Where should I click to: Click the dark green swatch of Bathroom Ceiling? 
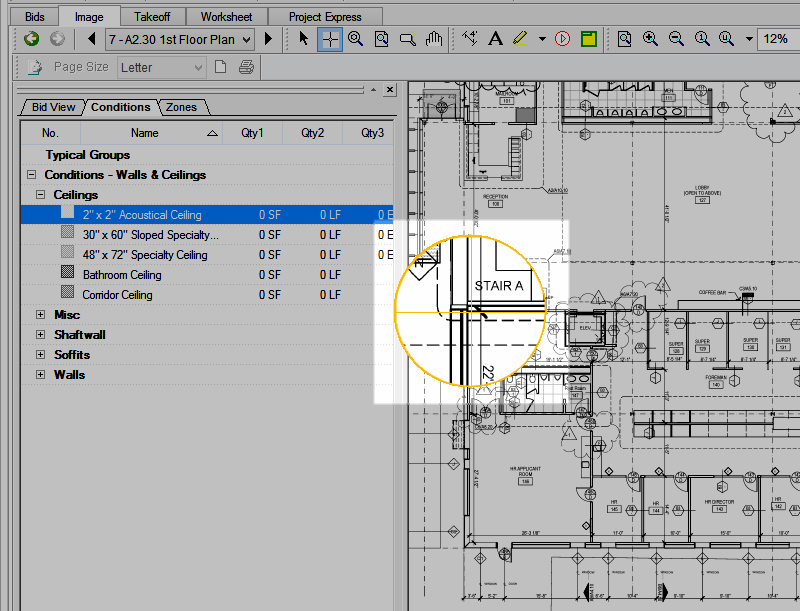(67, 271)
